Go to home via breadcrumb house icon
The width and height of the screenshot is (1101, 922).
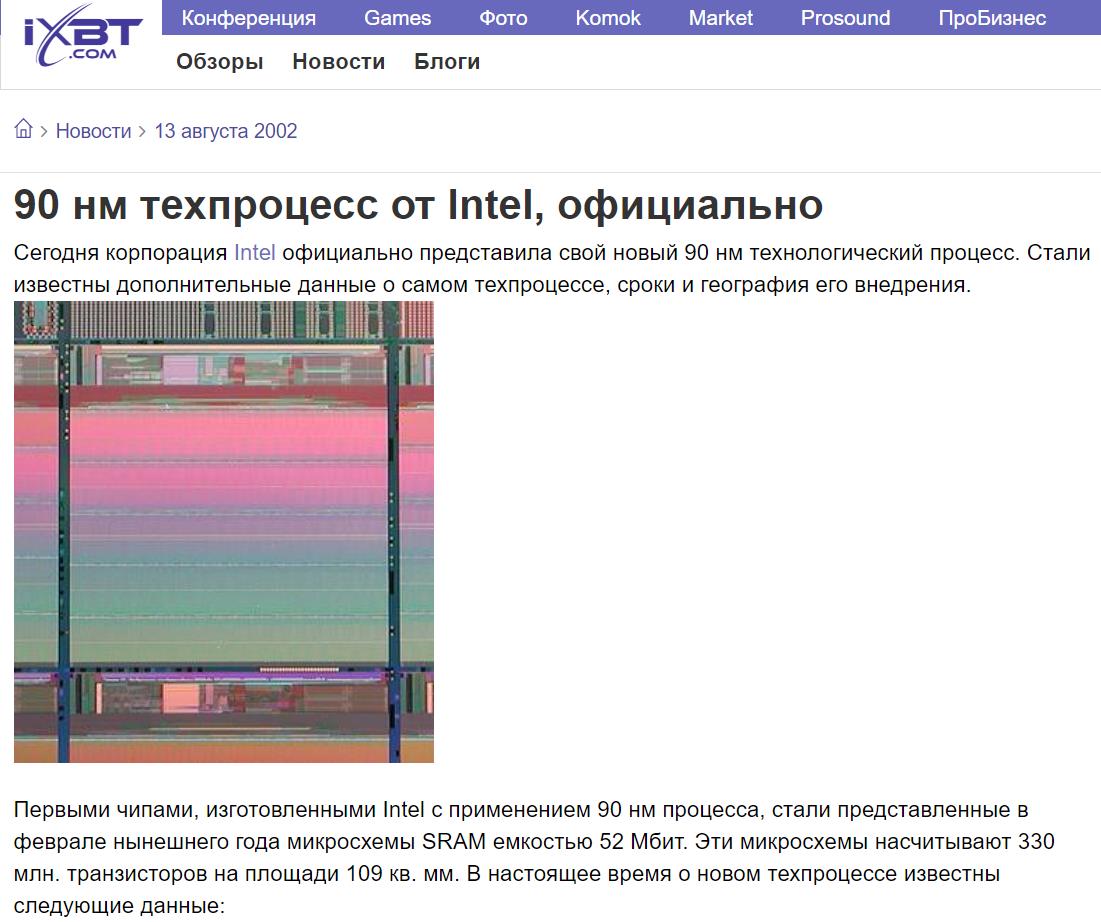coord(23,129)
